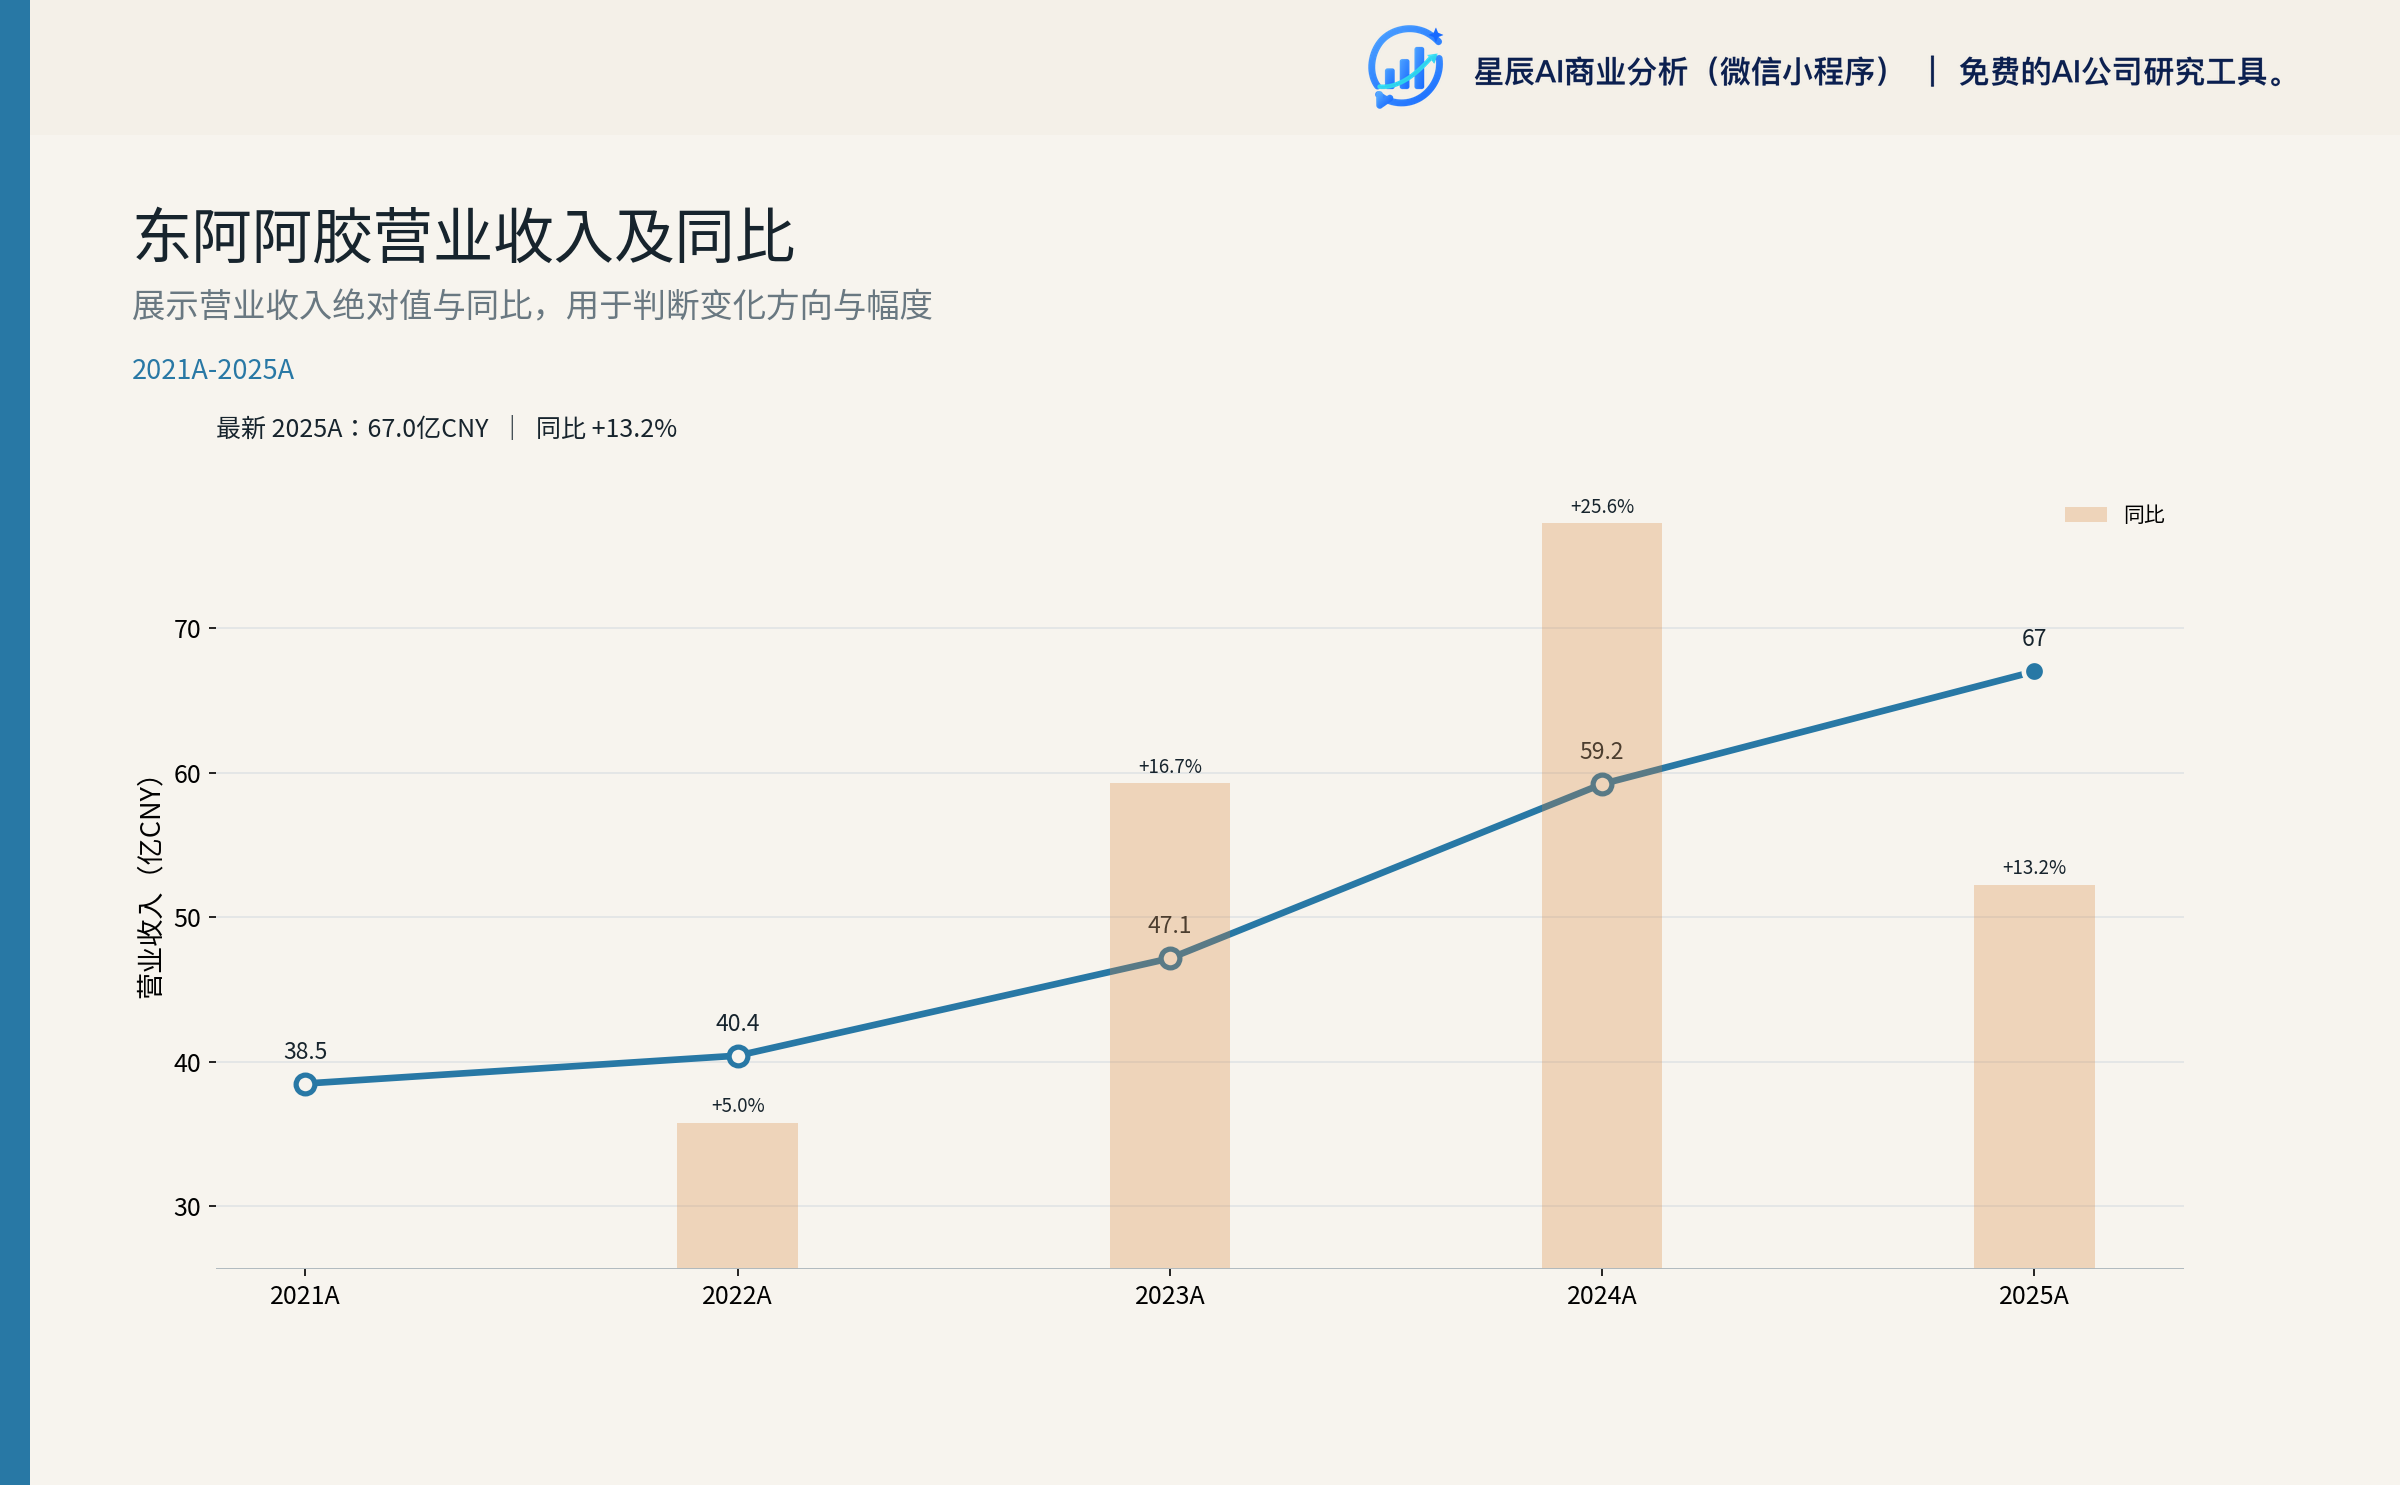Screen dimensions: 2400x1485
Task: Click the +13.2% label above the 2025A bar
Action: (2034, 867)
